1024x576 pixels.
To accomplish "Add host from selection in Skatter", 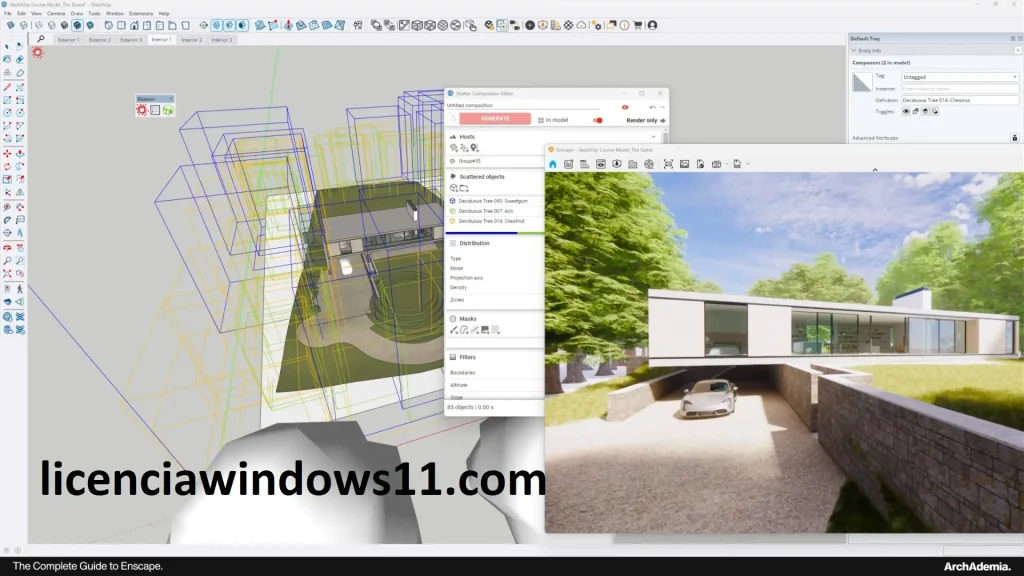I will click(x=454, y=148).
